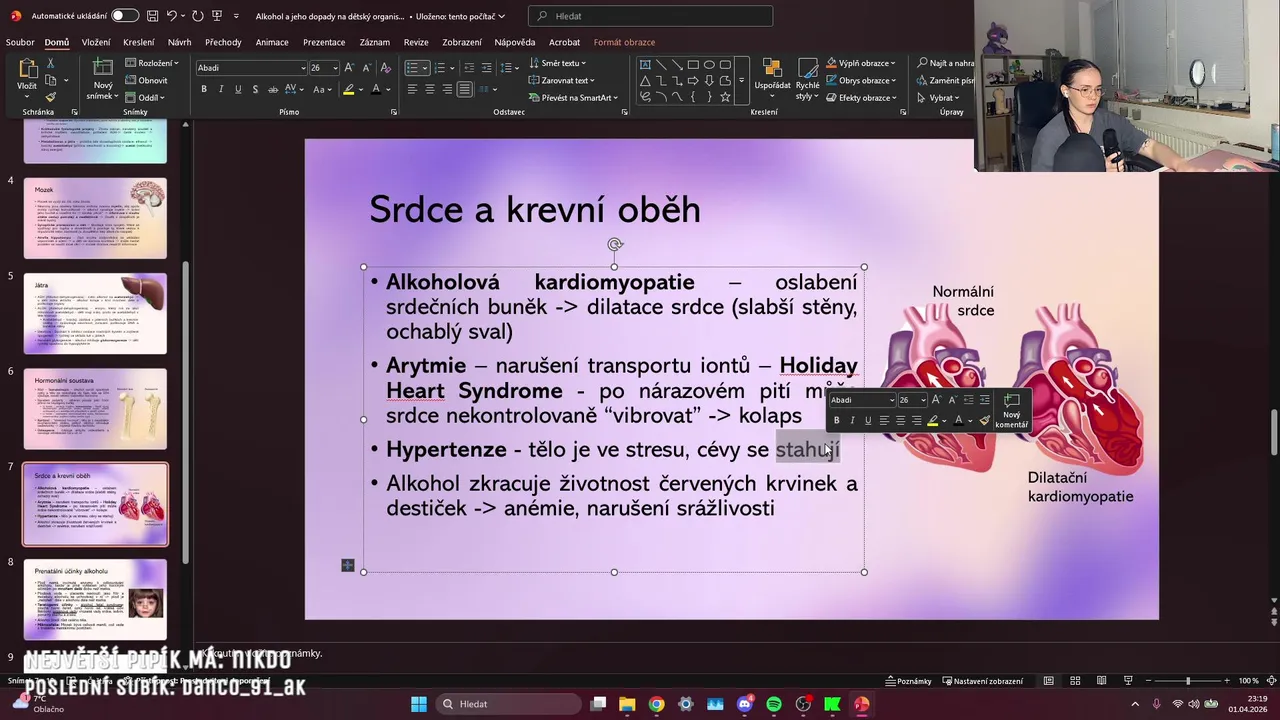Open the Směr textu dropdown
The image size is (1280, 720).
click(x=559, y=63)
